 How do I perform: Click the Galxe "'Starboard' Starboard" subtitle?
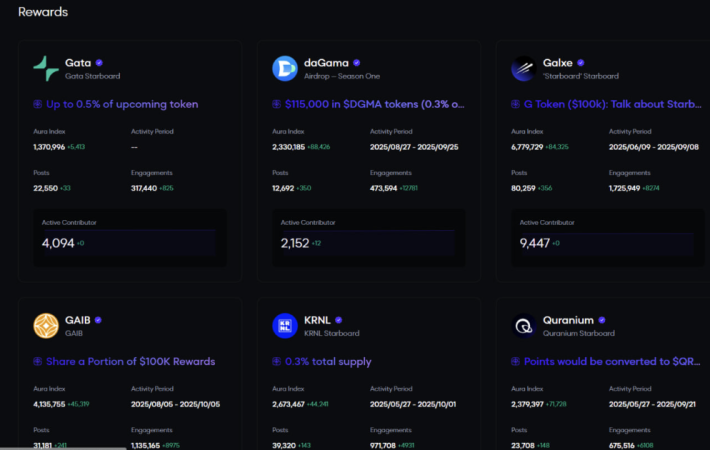coord(580,76)
